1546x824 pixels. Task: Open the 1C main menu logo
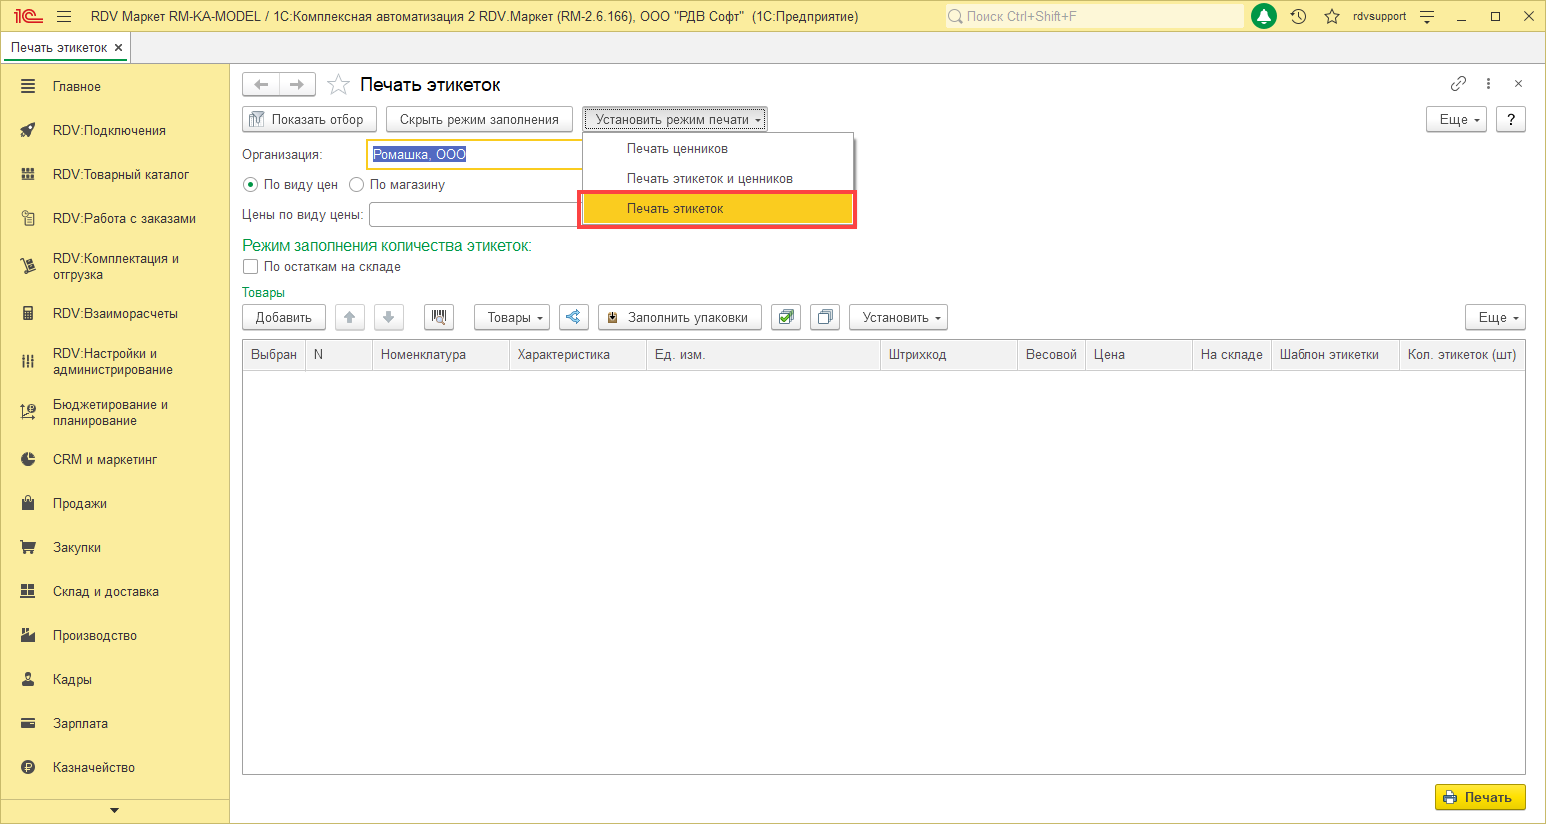point(28,16)
